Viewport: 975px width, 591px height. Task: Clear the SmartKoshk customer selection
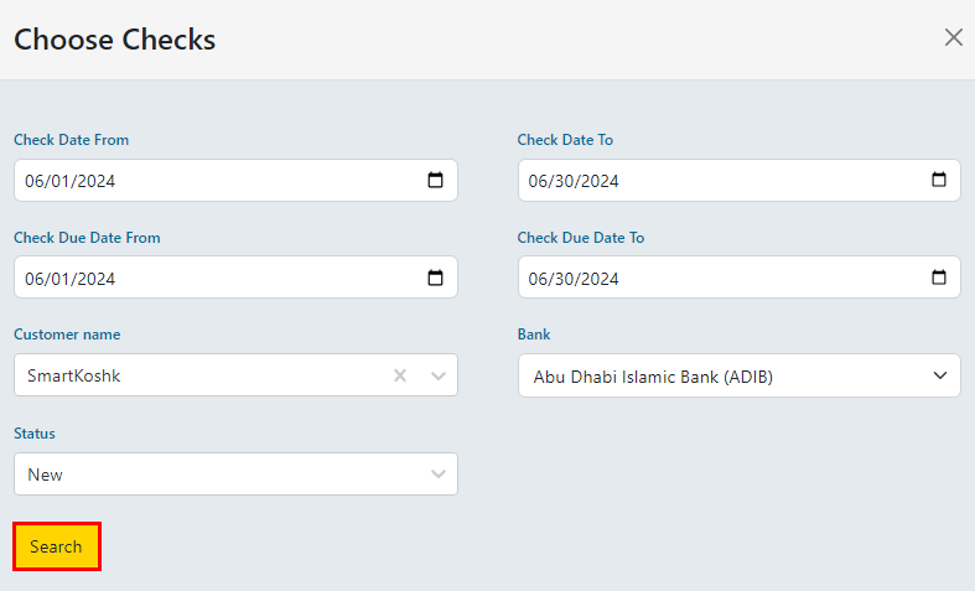tap(400, 376)
